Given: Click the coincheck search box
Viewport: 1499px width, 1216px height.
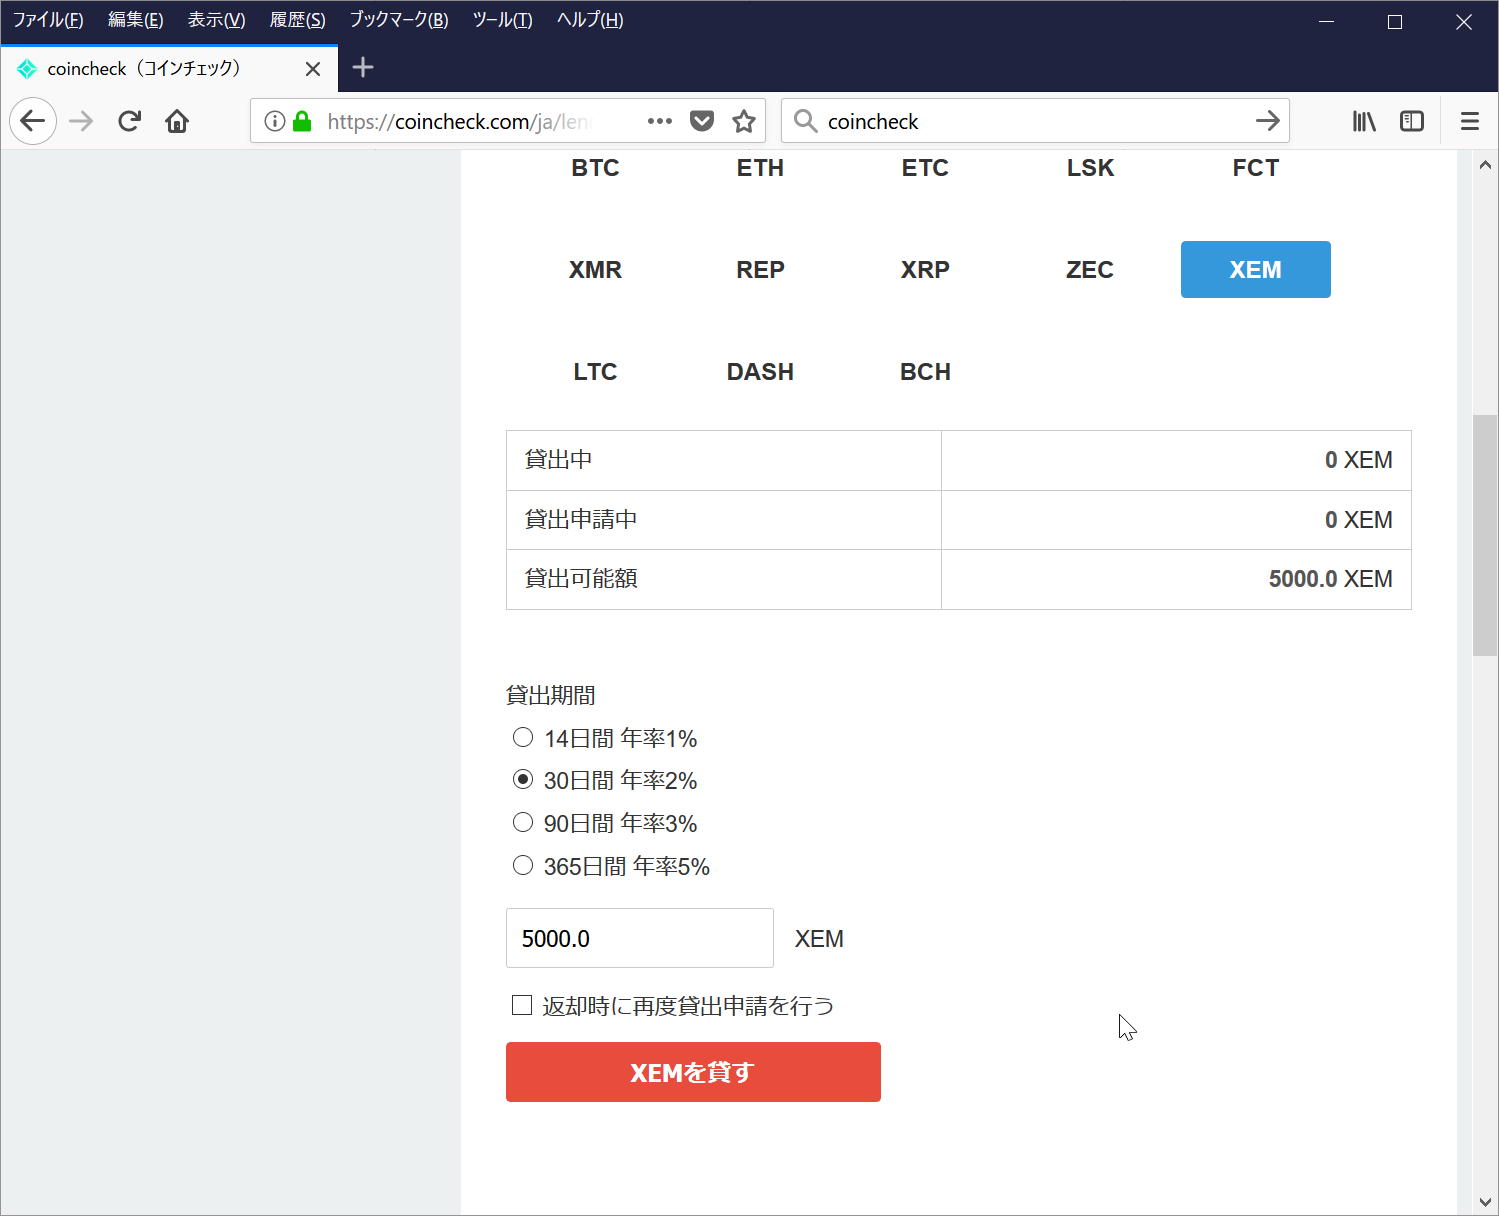Looking at the screenshot, I should pyautogui.click(x=1035, y=121).
